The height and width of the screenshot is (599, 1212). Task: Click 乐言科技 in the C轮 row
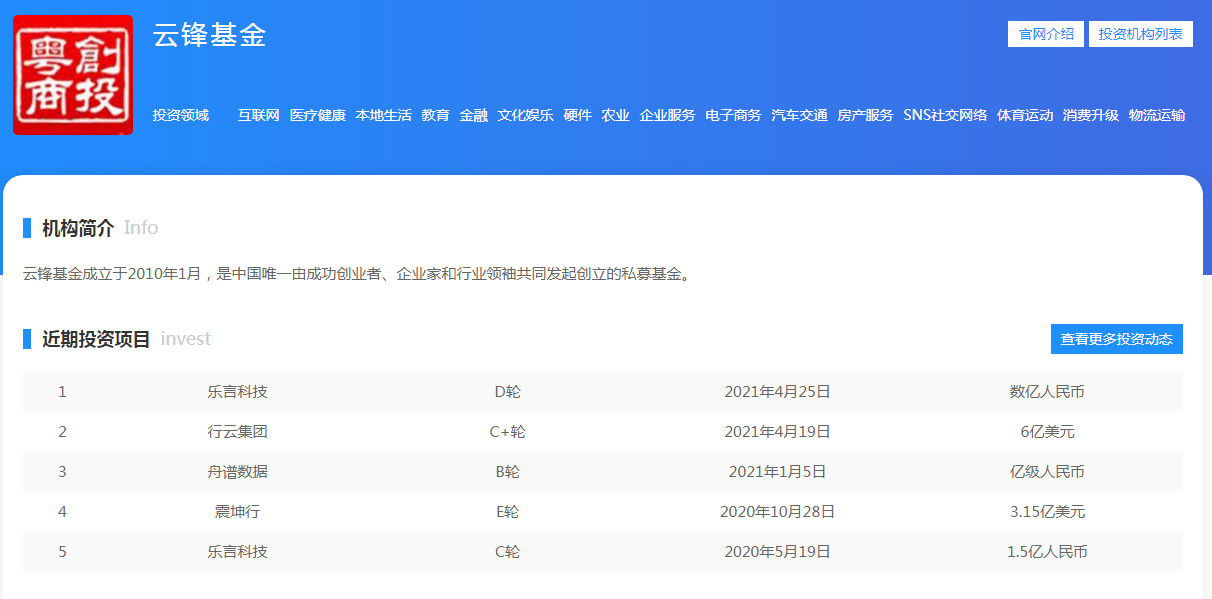pyautogui.click(x=238, y=551)
